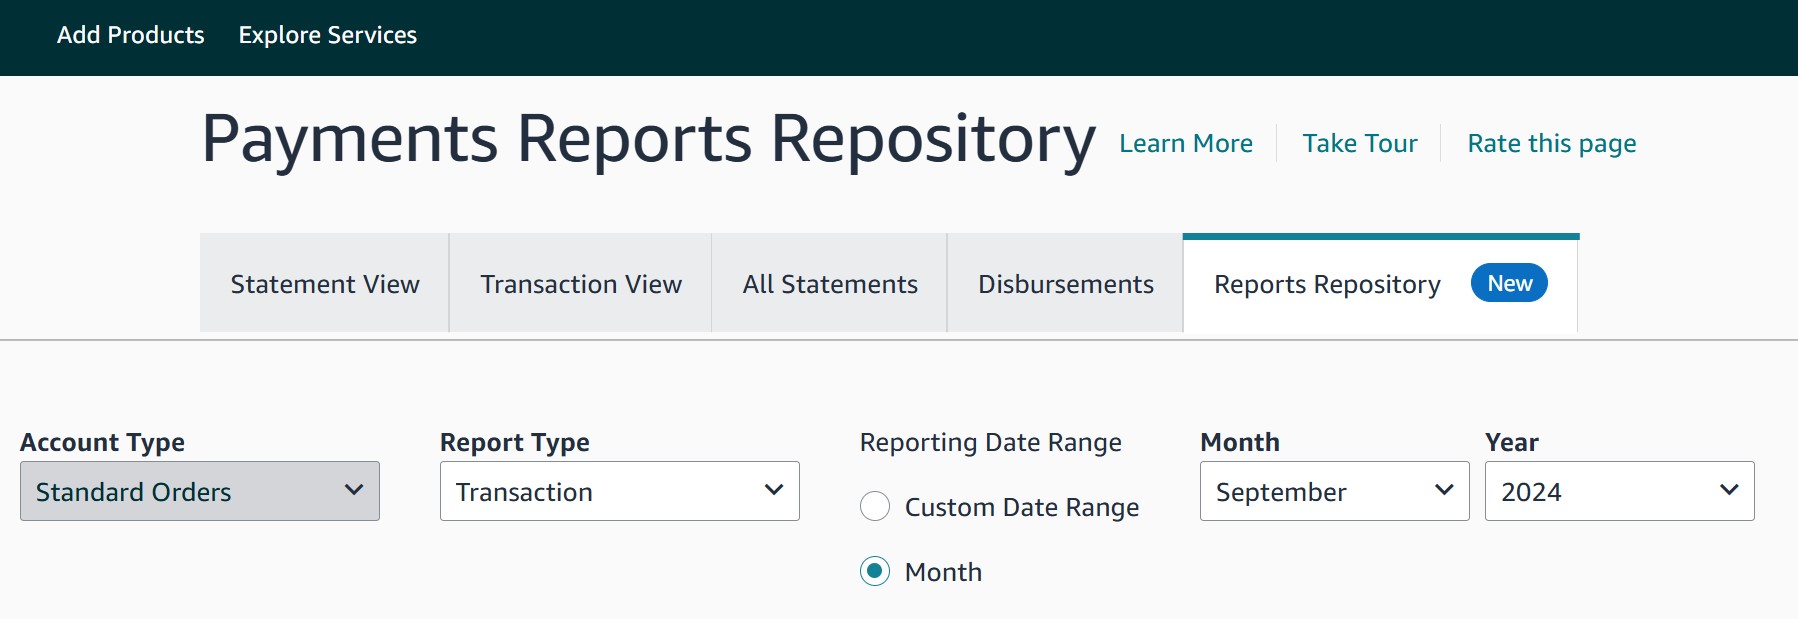Click the Year dropdown chevron arrow

coord(1729,490)
